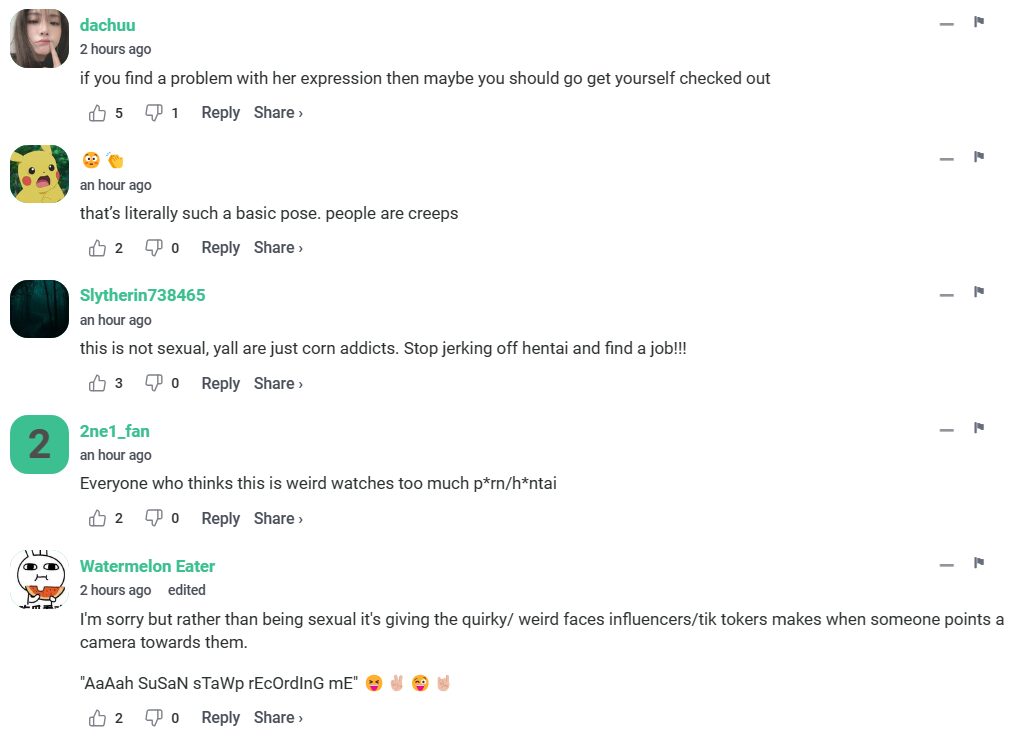This screenshot has height=736, width=1021.
Task: Click the Pikachu avatar thumbnail
Action: [39, 174]
